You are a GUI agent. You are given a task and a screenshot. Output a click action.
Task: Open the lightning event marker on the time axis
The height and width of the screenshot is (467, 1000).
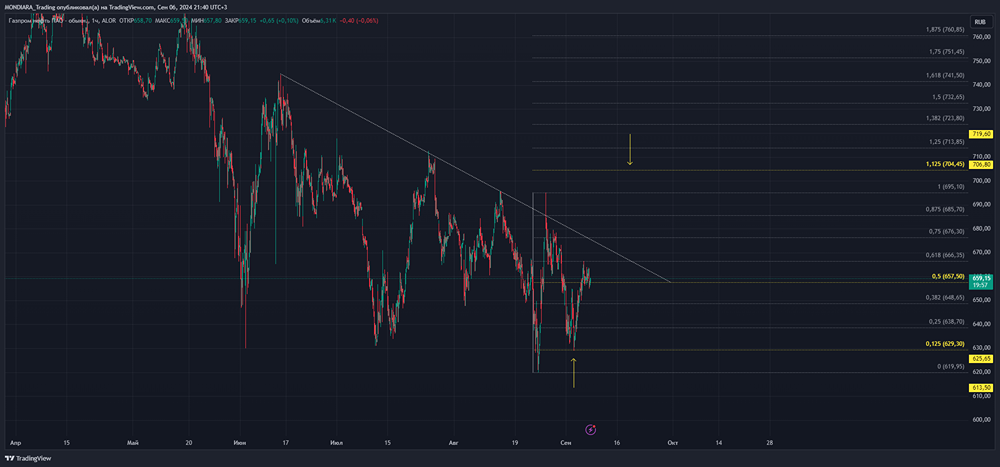(591, 429)
